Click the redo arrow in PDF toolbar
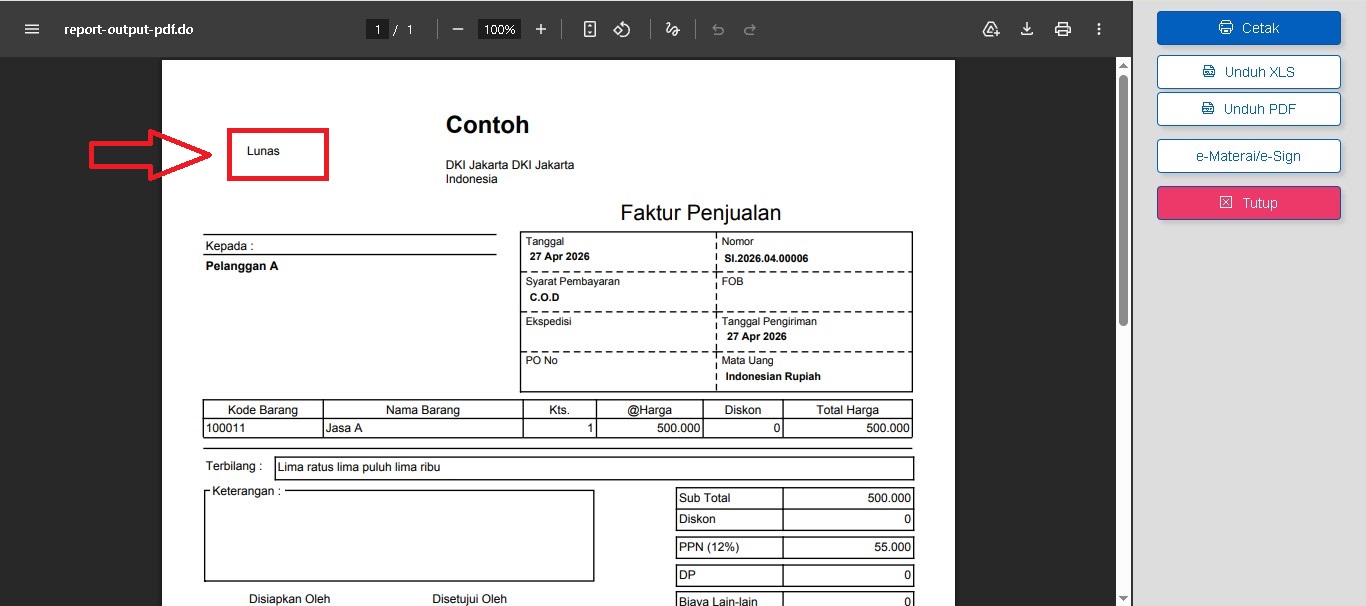The height and width of the screenshot is (606, 1366). [x=750, y=29]
